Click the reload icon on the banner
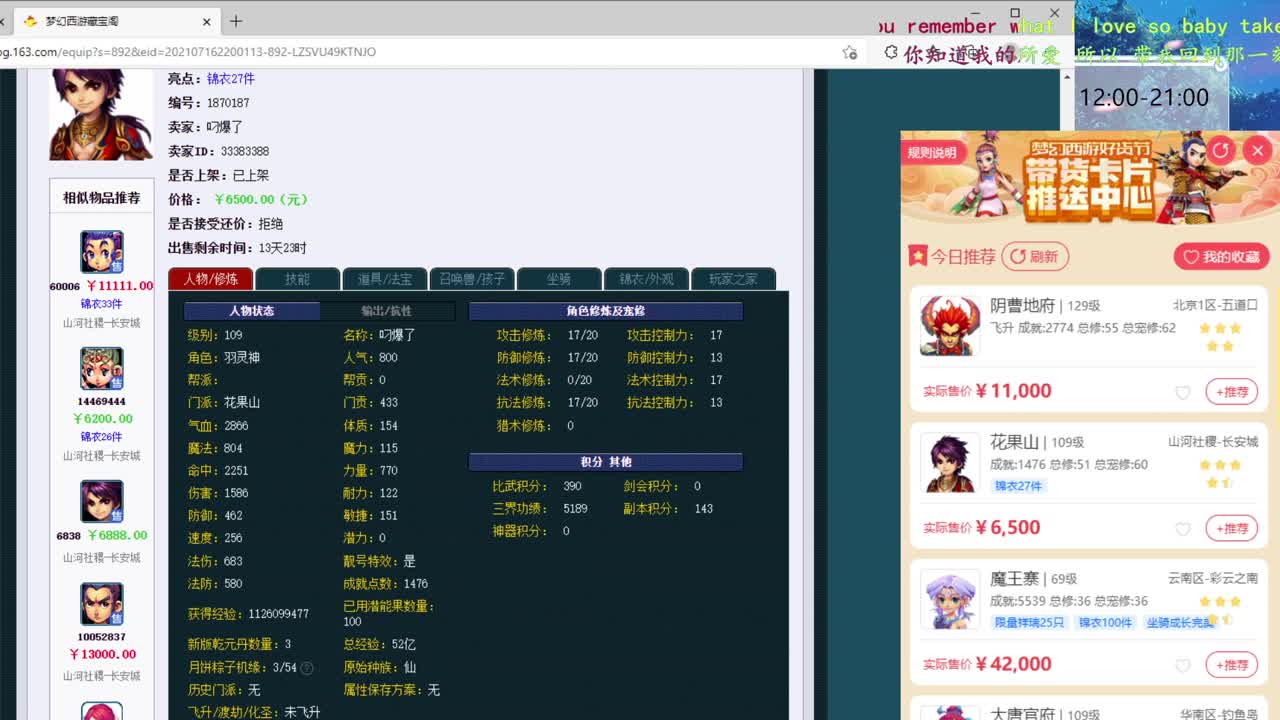 tap(1221, 150)
